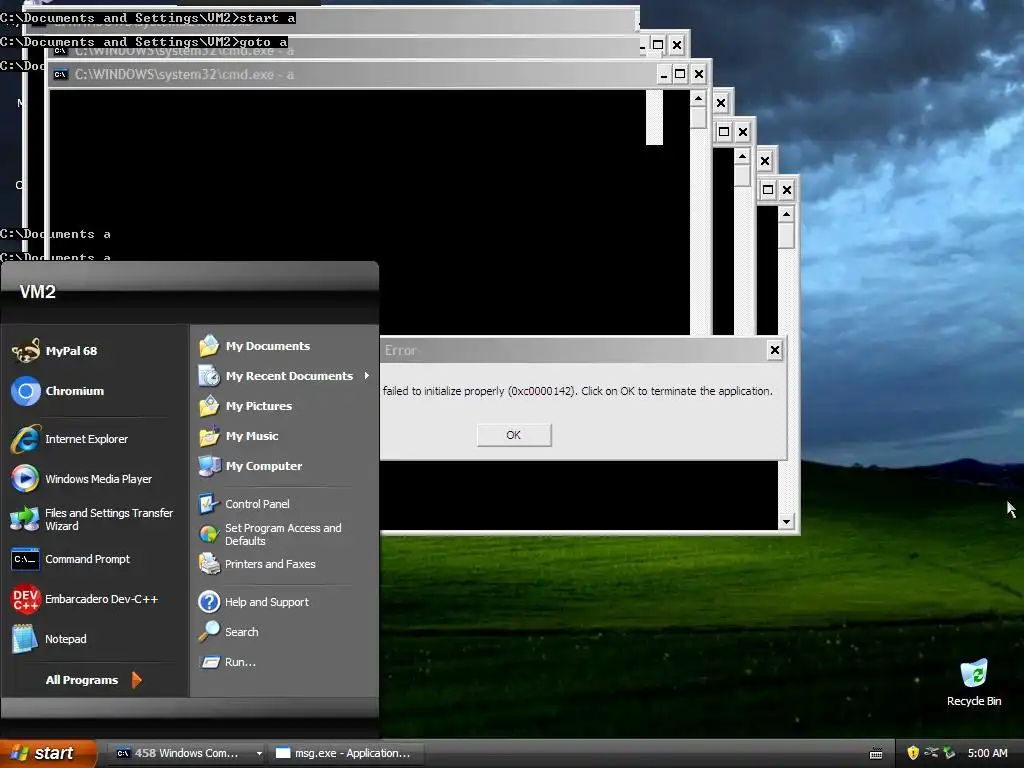Screen dimensions: 1024x768
Task: Open Command Prompt icon in Start menu
Action: point(26,559)
